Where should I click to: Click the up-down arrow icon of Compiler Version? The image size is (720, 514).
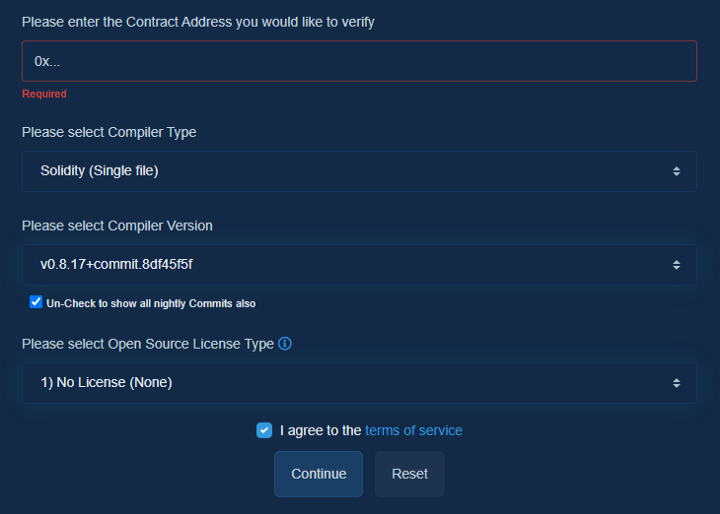677,265
